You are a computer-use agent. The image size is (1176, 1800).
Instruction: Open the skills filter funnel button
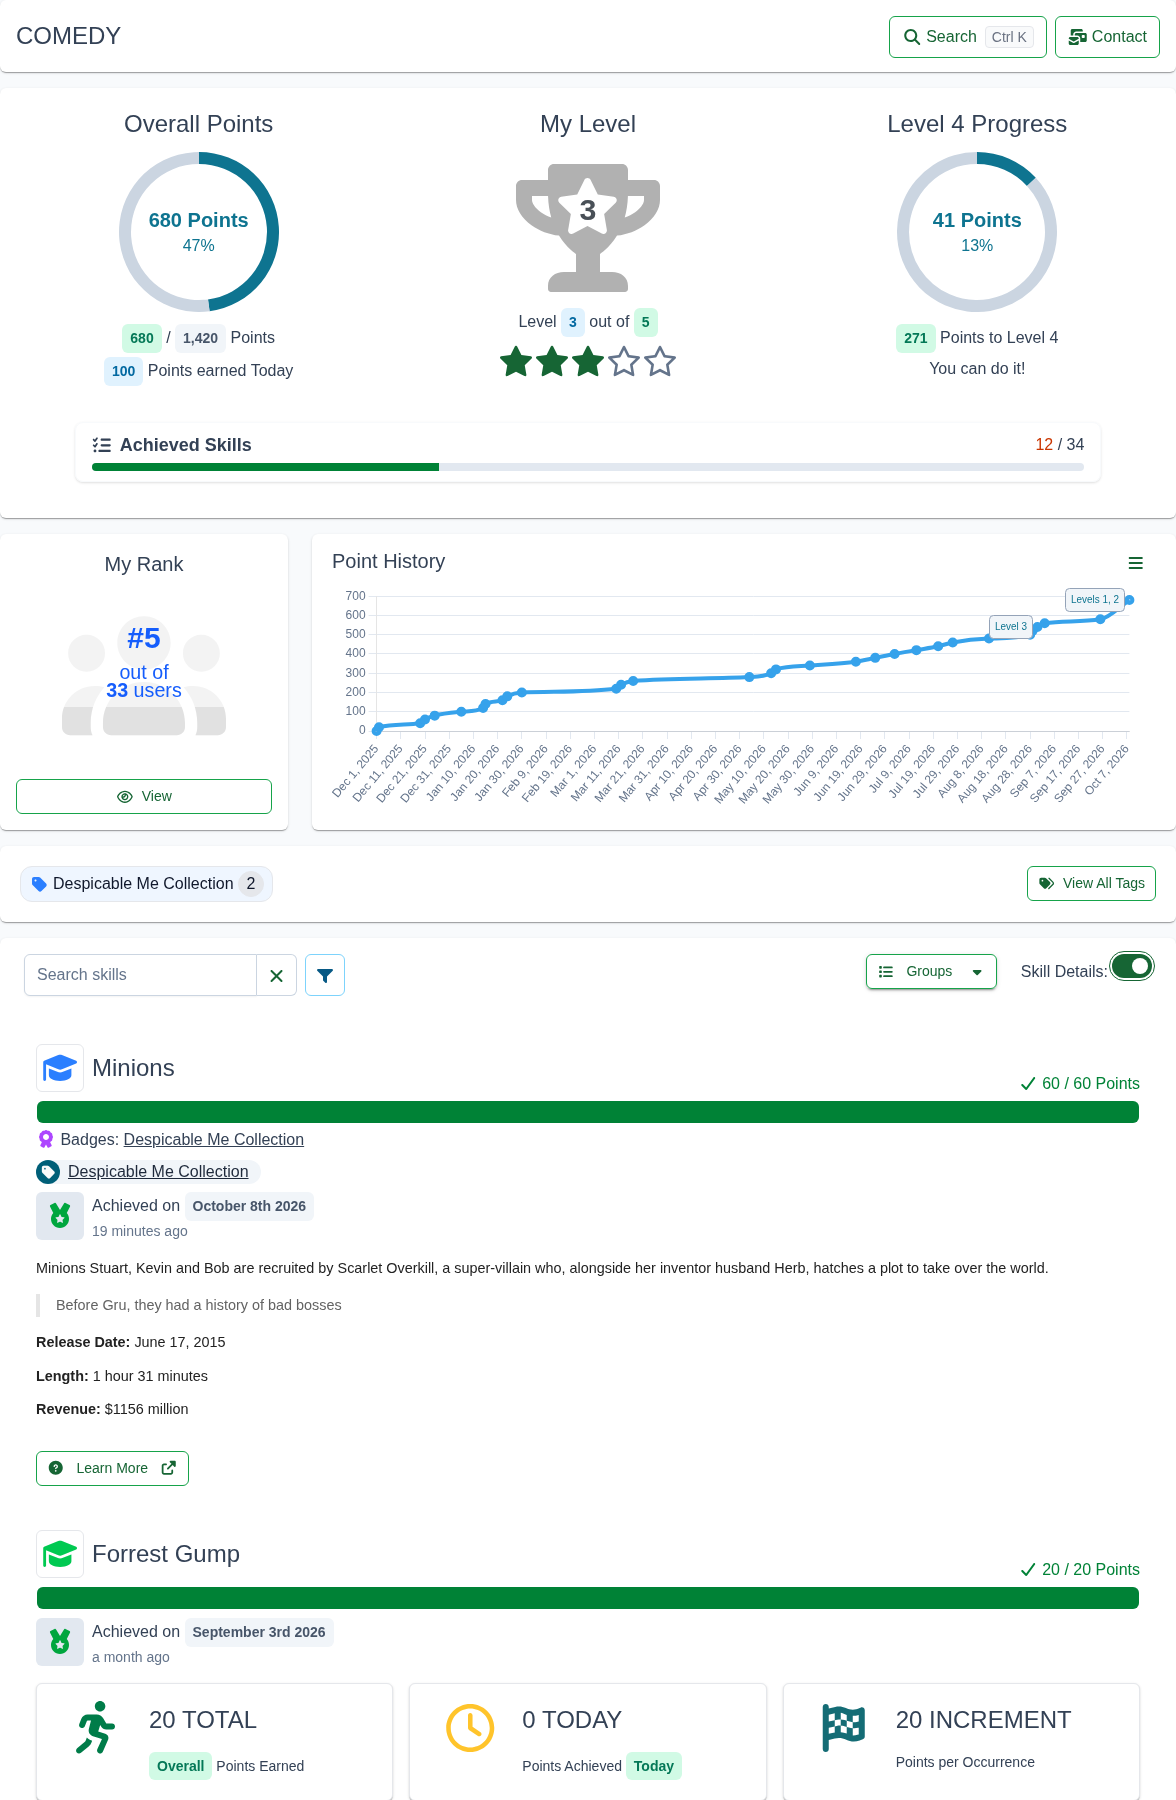pos(325,975)
